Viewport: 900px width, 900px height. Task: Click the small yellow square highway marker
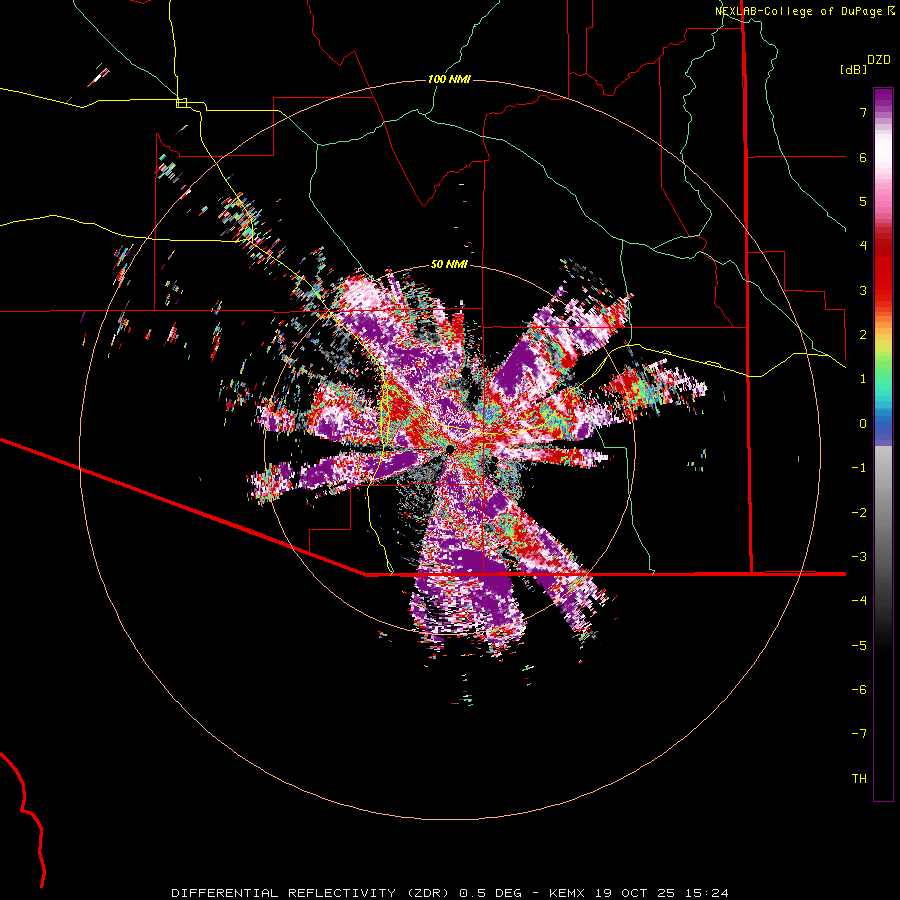(181, 103)
